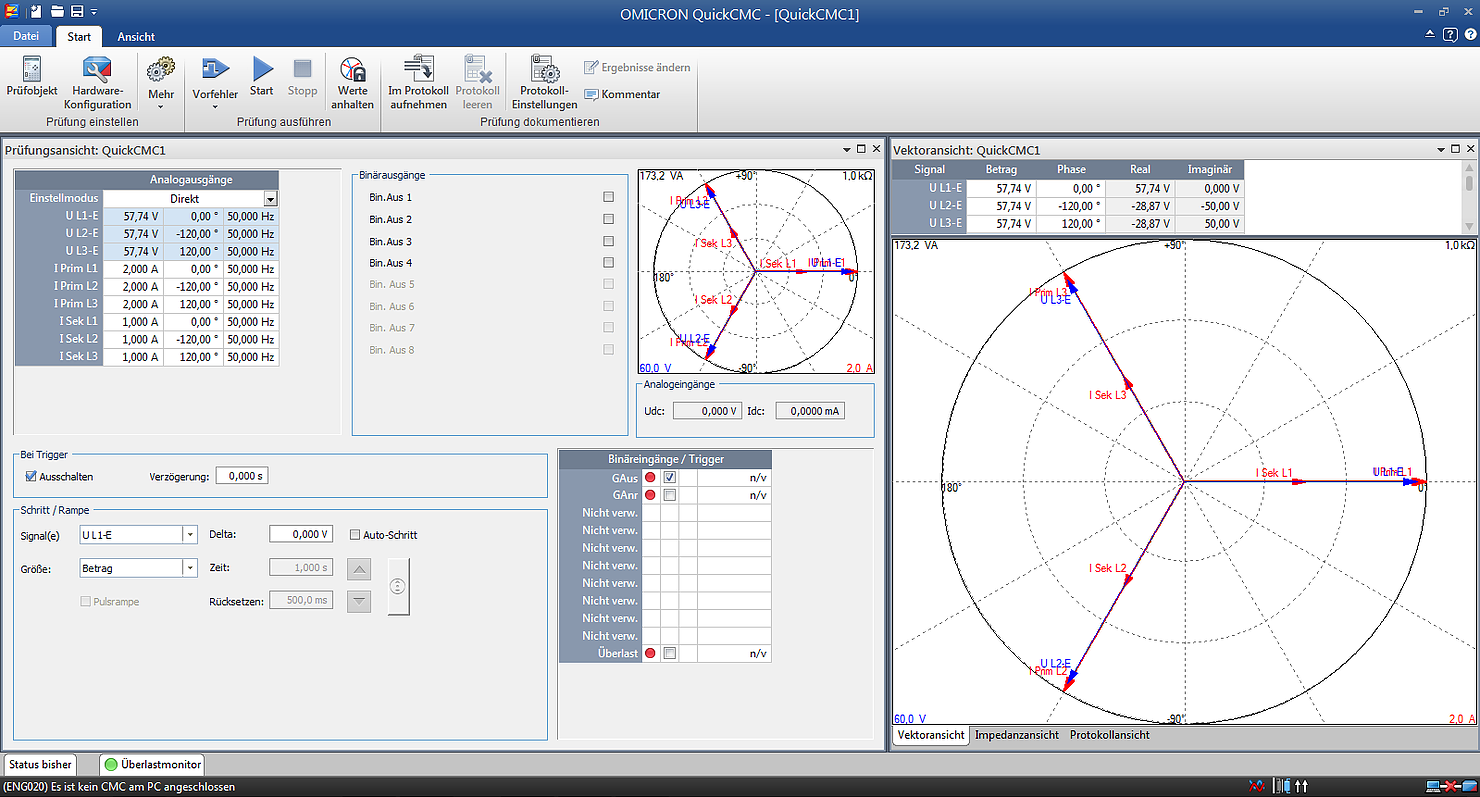Screen dimensions: 1480x797
Task: Click the Verzögerung input field
Action: coord(242,476)
